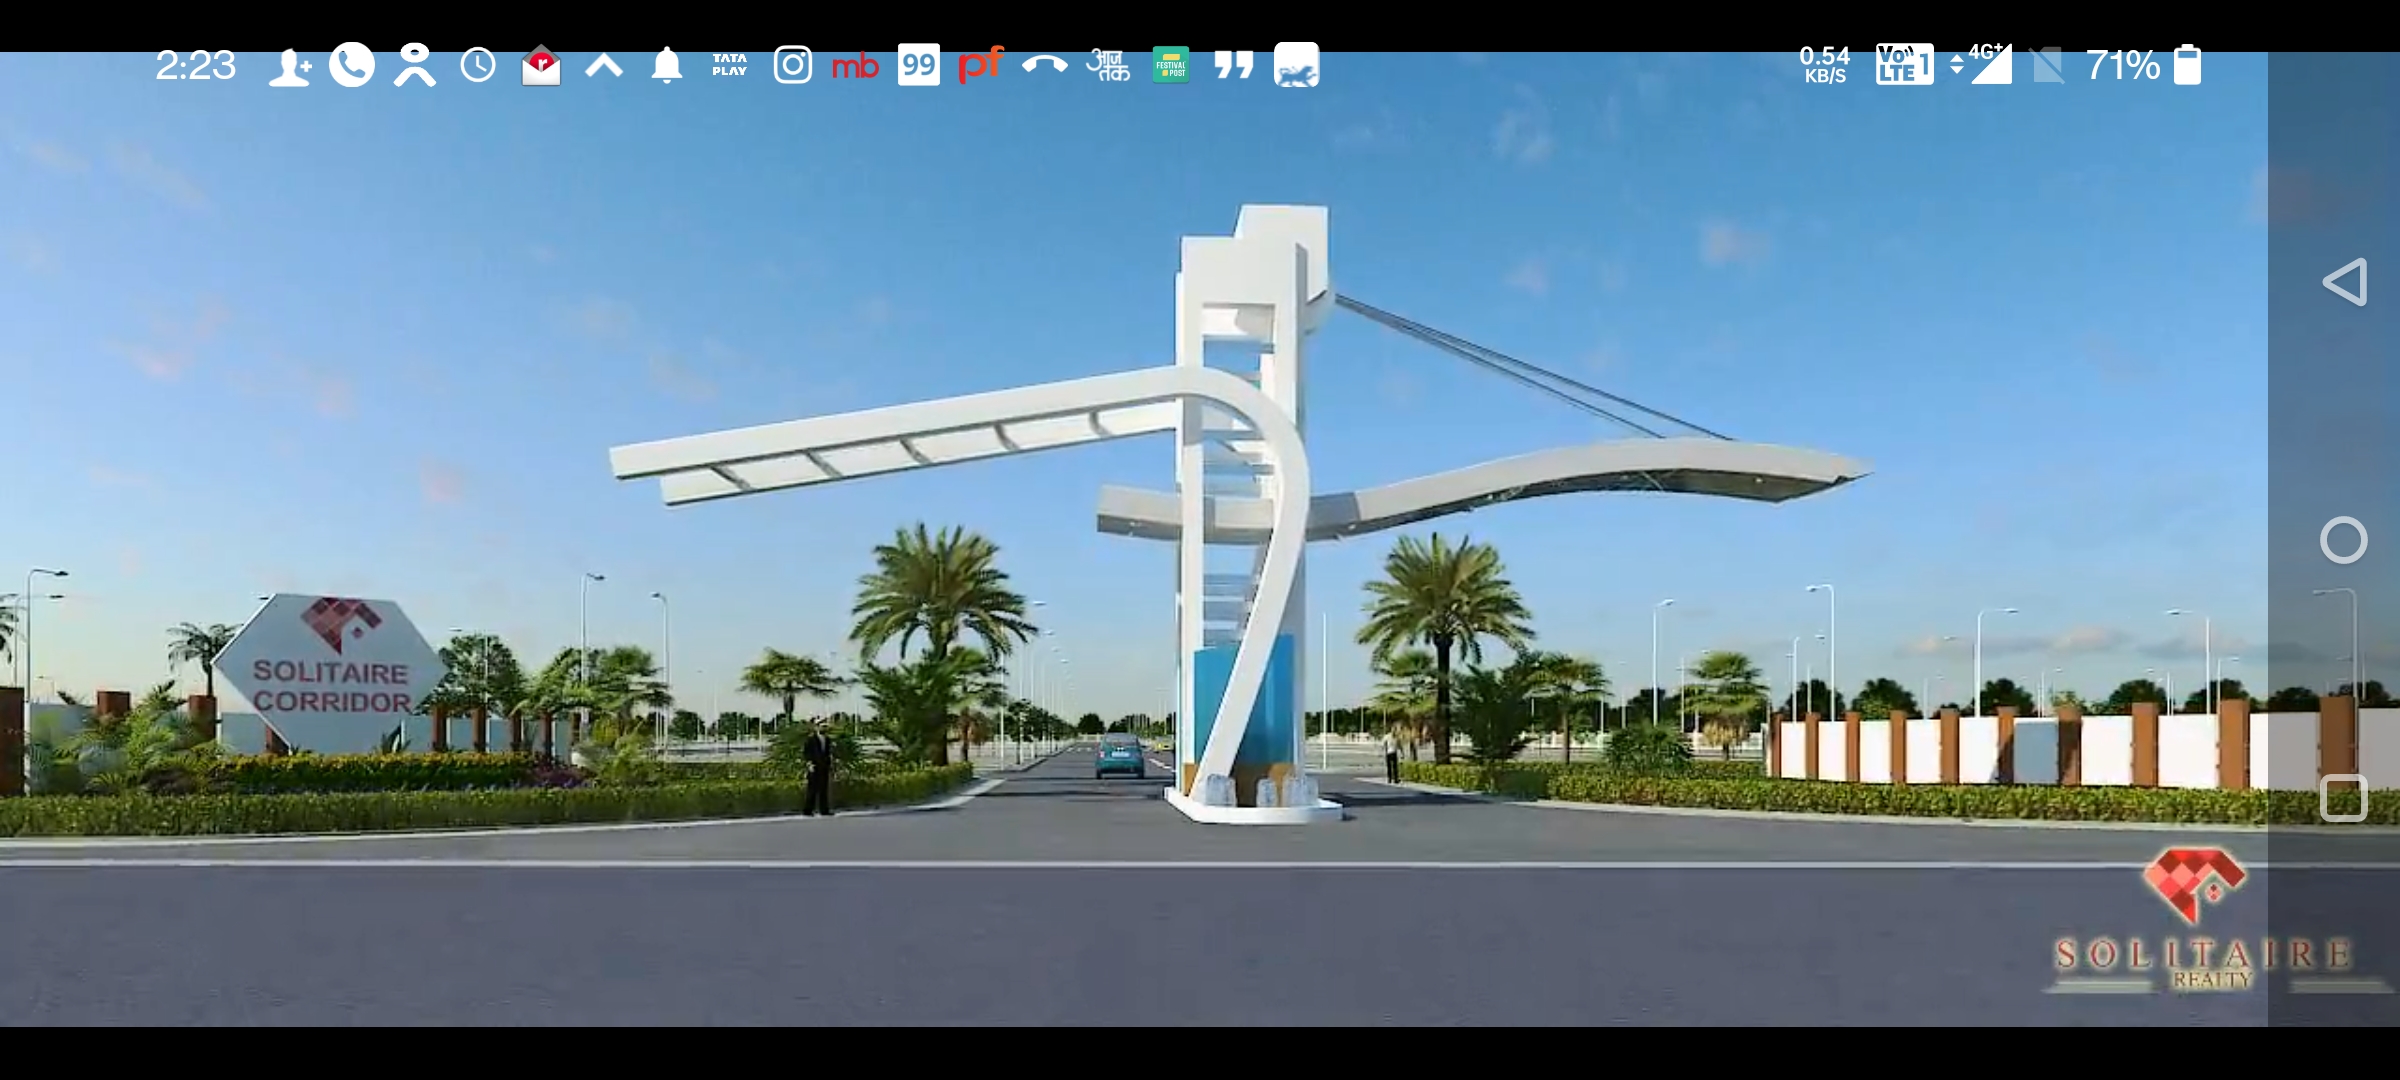This screenshot has width=2400, height=1080.
Task: Tap the clock icon in status bar
Action: coord(478,66)
